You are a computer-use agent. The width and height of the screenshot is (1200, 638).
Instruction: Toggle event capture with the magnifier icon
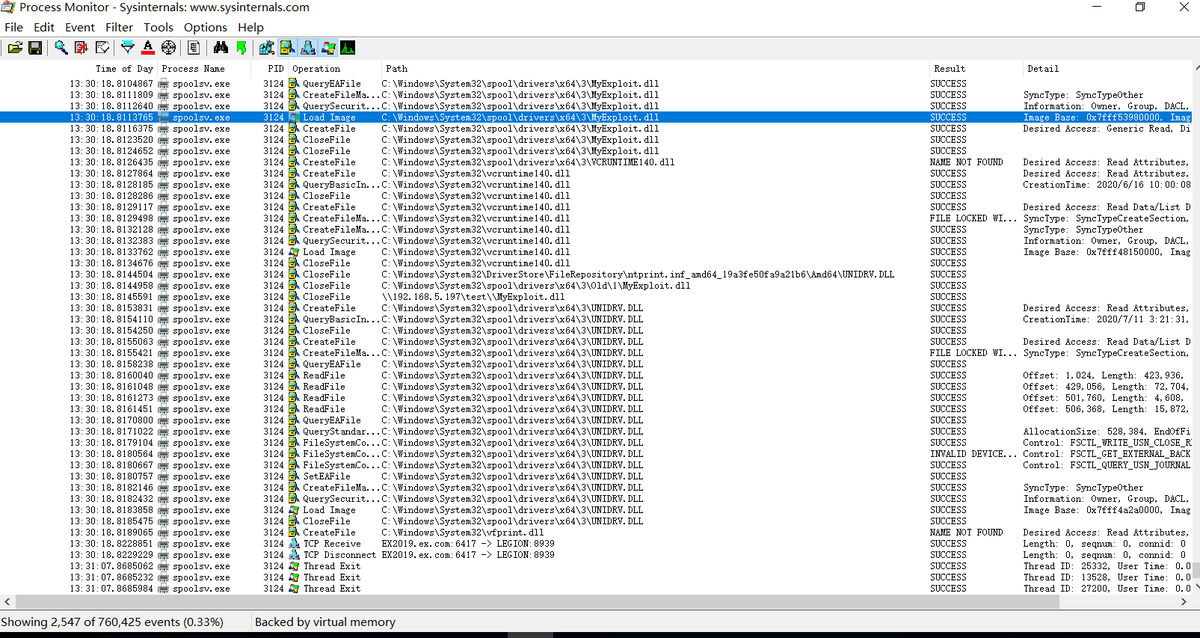[x=60, y=47]
